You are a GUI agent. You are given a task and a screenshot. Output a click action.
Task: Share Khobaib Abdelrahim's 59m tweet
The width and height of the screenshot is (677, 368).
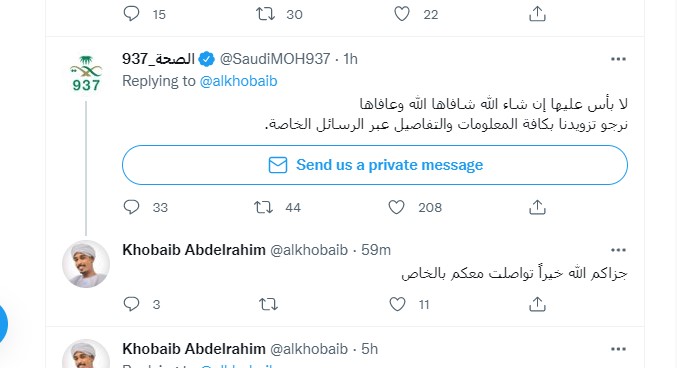click(537, 304)
